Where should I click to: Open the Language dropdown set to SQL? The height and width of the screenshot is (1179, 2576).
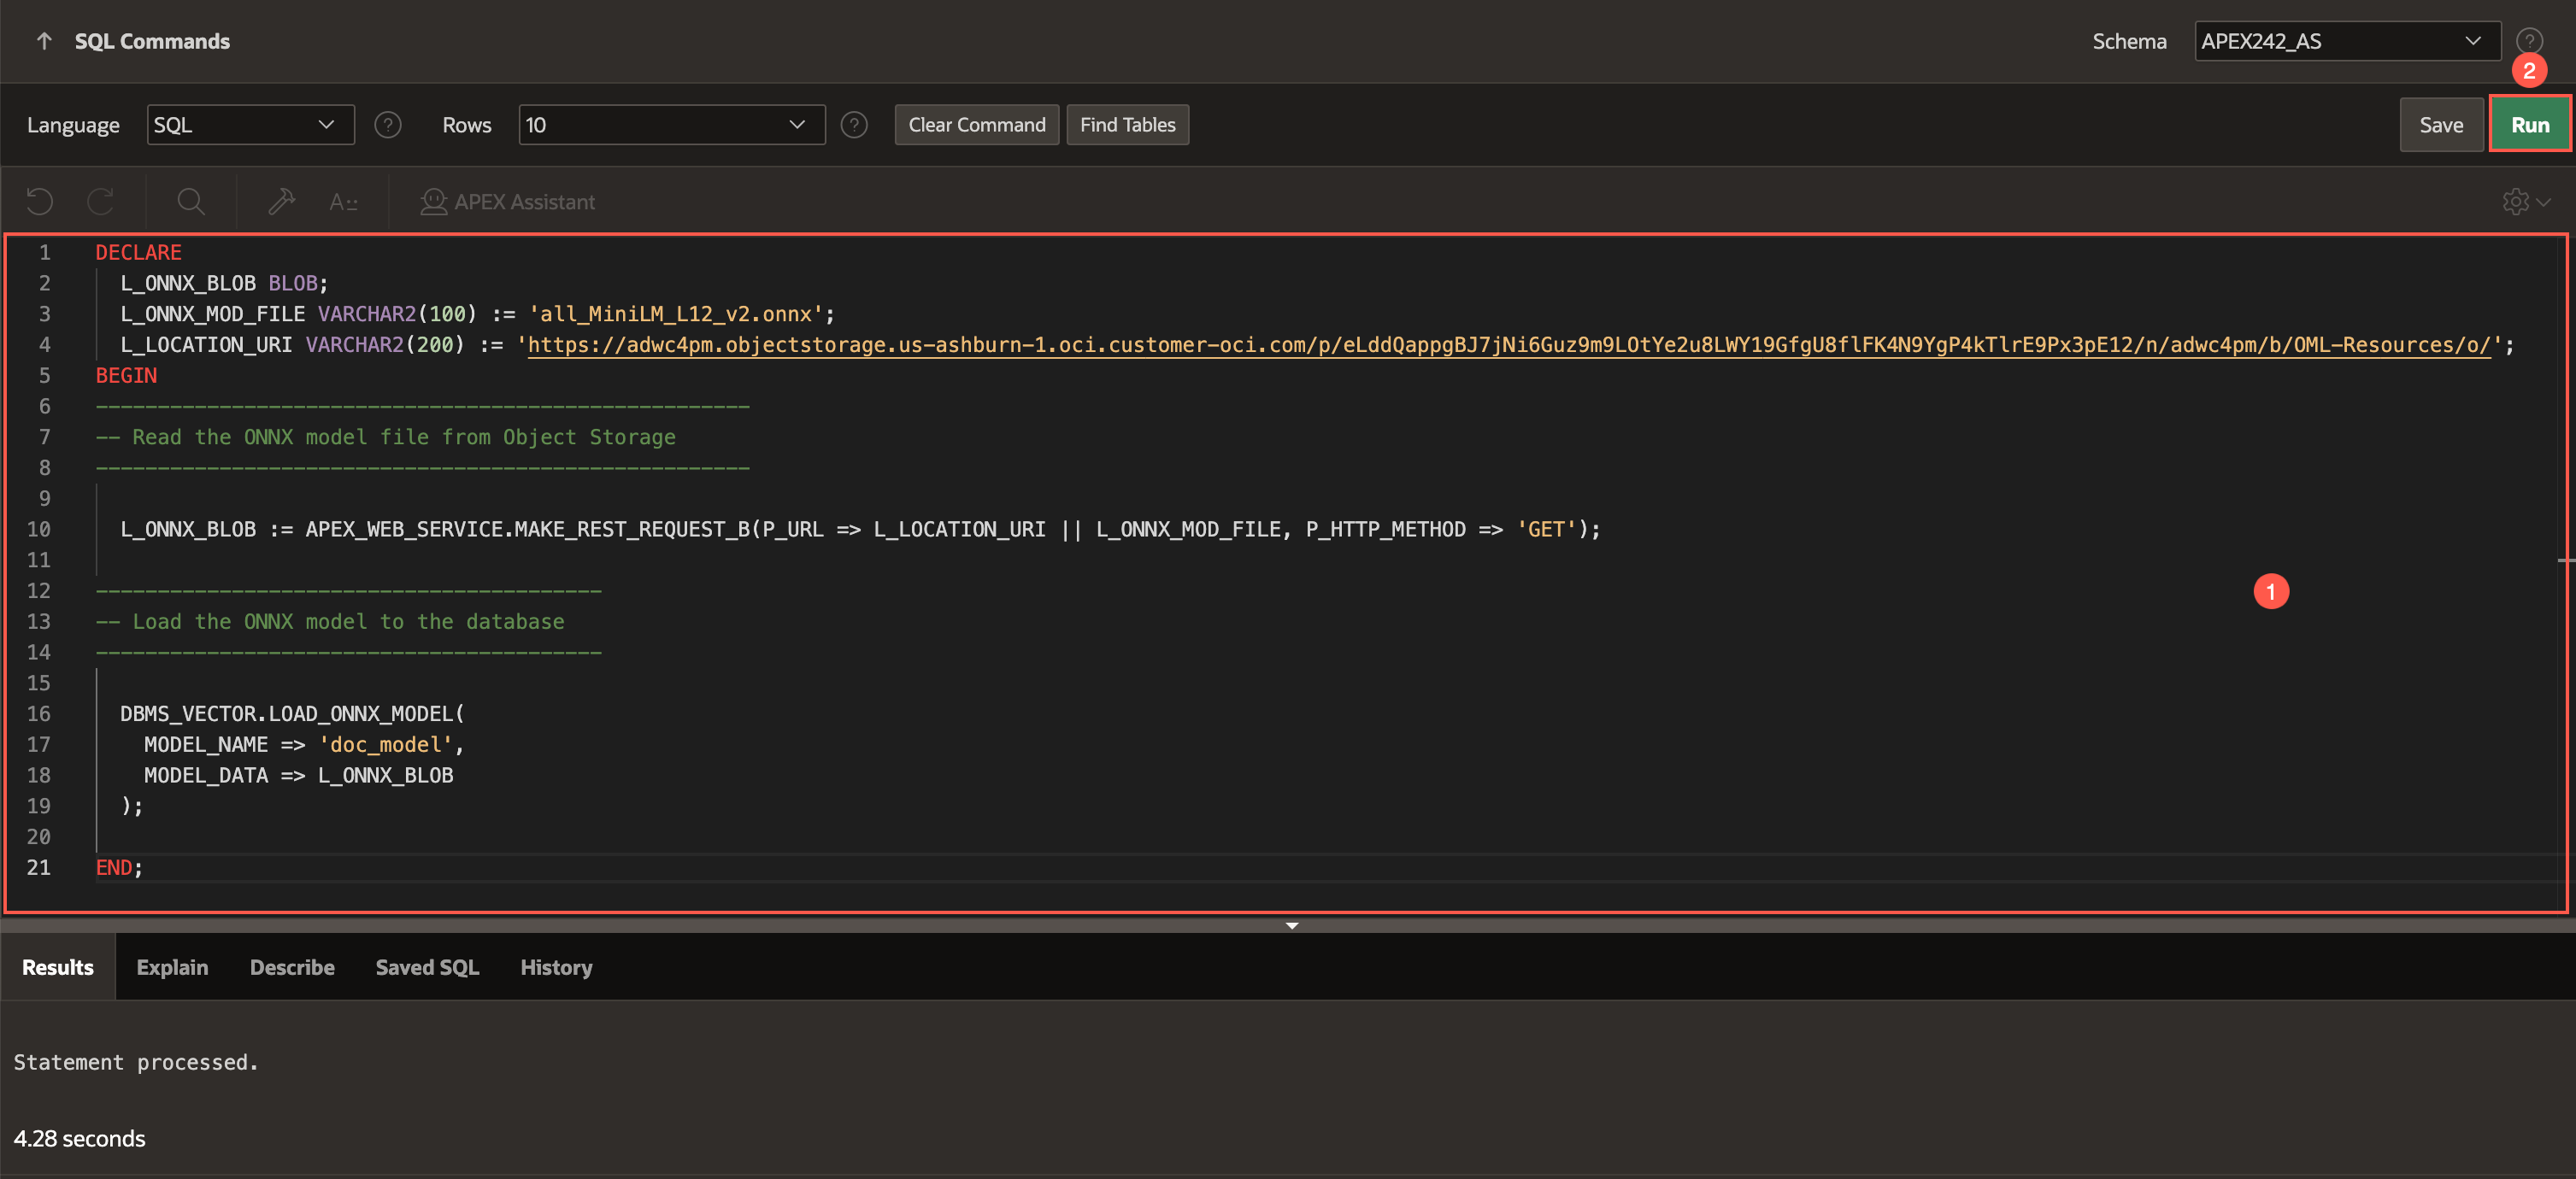(251, 125)
